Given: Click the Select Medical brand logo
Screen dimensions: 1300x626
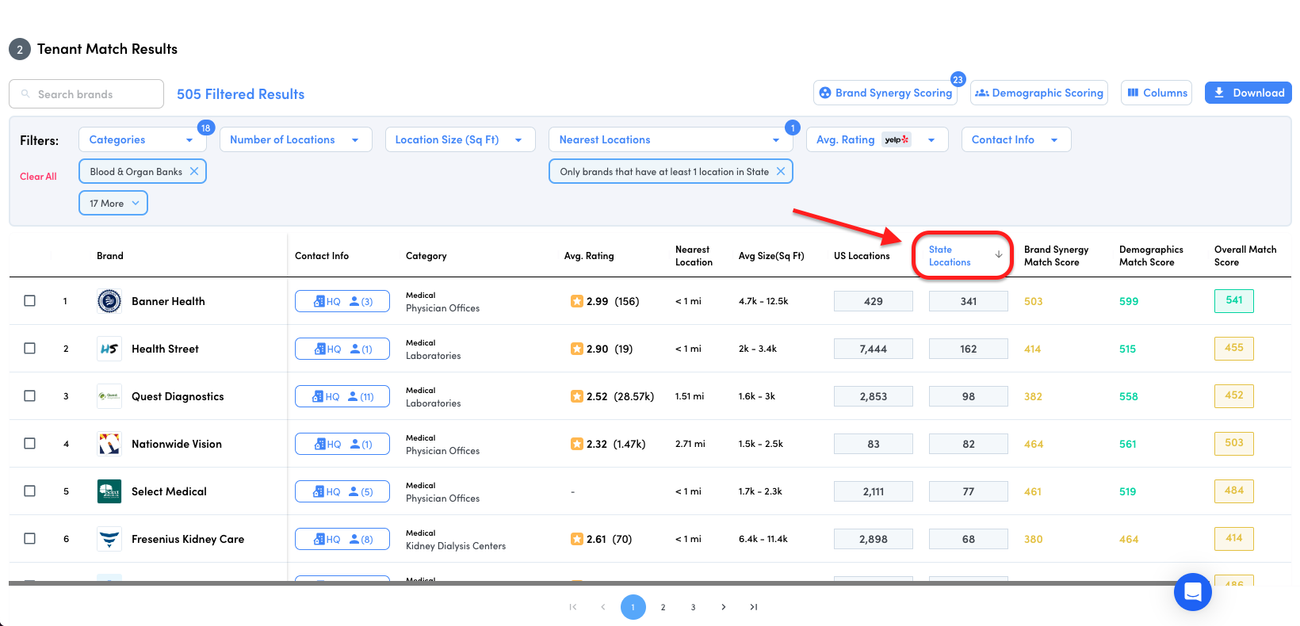Looking at the screenshot, I should (109, 491).
